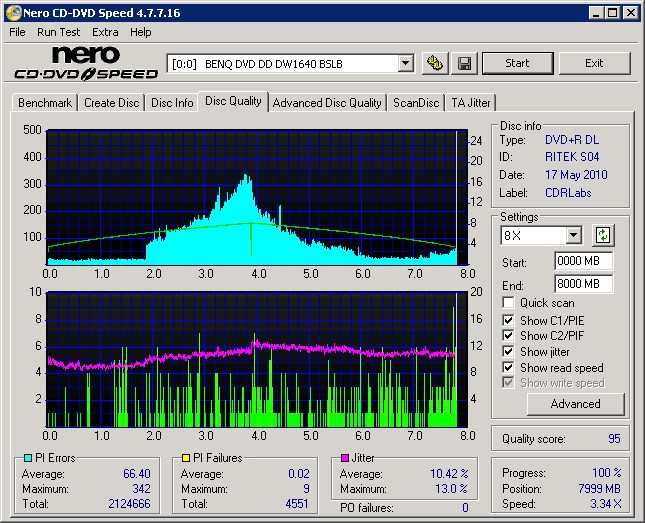Click the drive options icon beside drive dropdown
The image size is (645, 523).
pyautogui.click(x=434, y=63)
